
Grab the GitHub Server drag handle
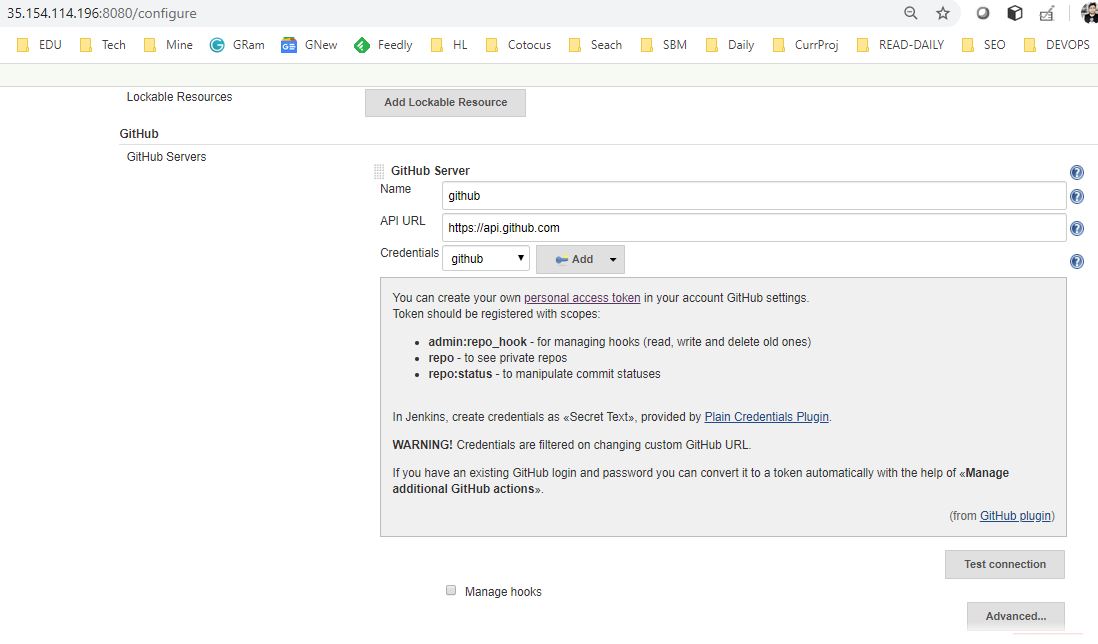(x=379, y=171)
